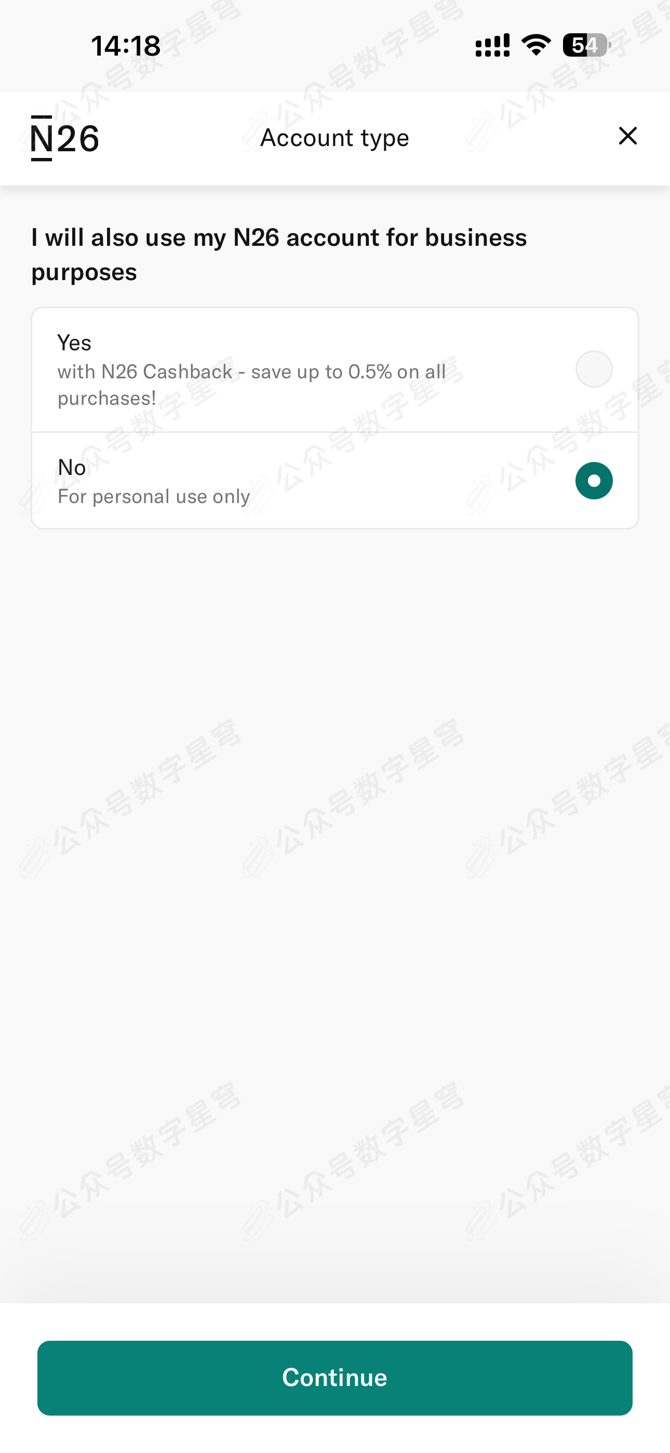Select the green radio button beside No
670x1453 pixels.
[594, 481]
